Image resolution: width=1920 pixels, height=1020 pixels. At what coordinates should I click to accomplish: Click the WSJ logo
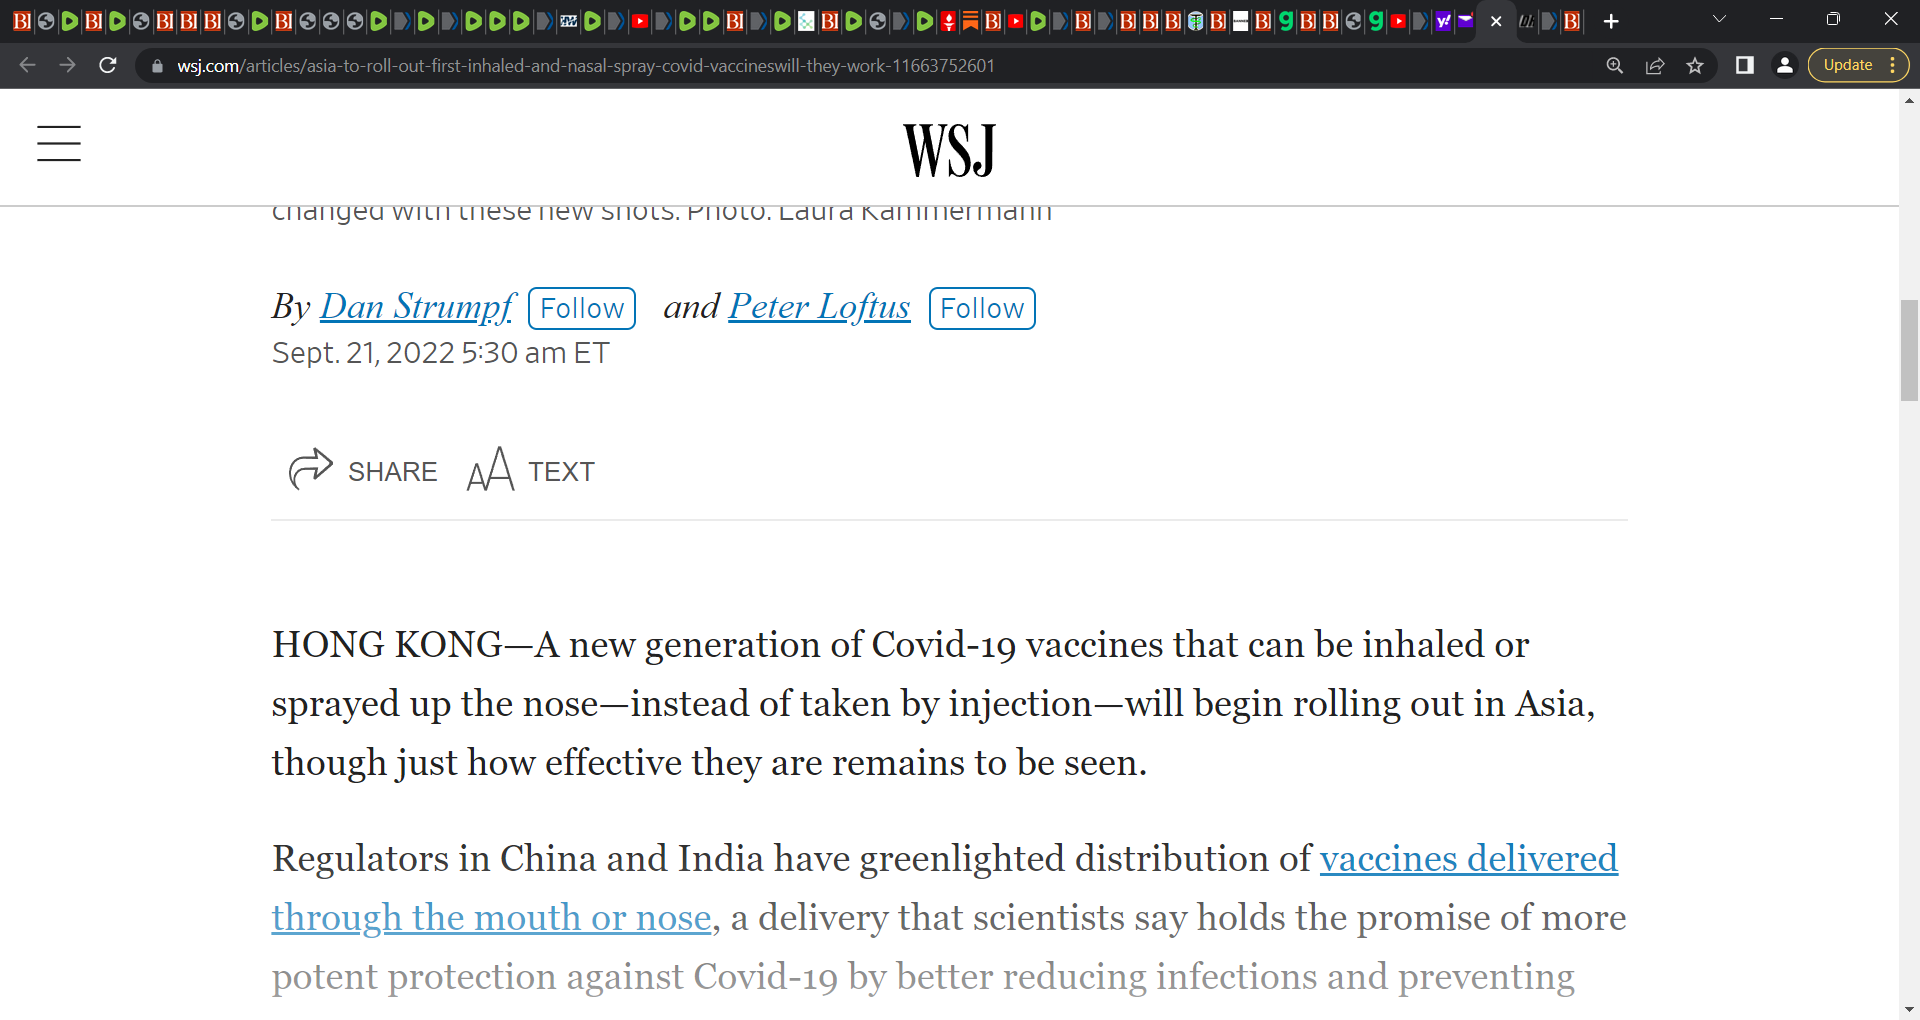pos(949,150)
